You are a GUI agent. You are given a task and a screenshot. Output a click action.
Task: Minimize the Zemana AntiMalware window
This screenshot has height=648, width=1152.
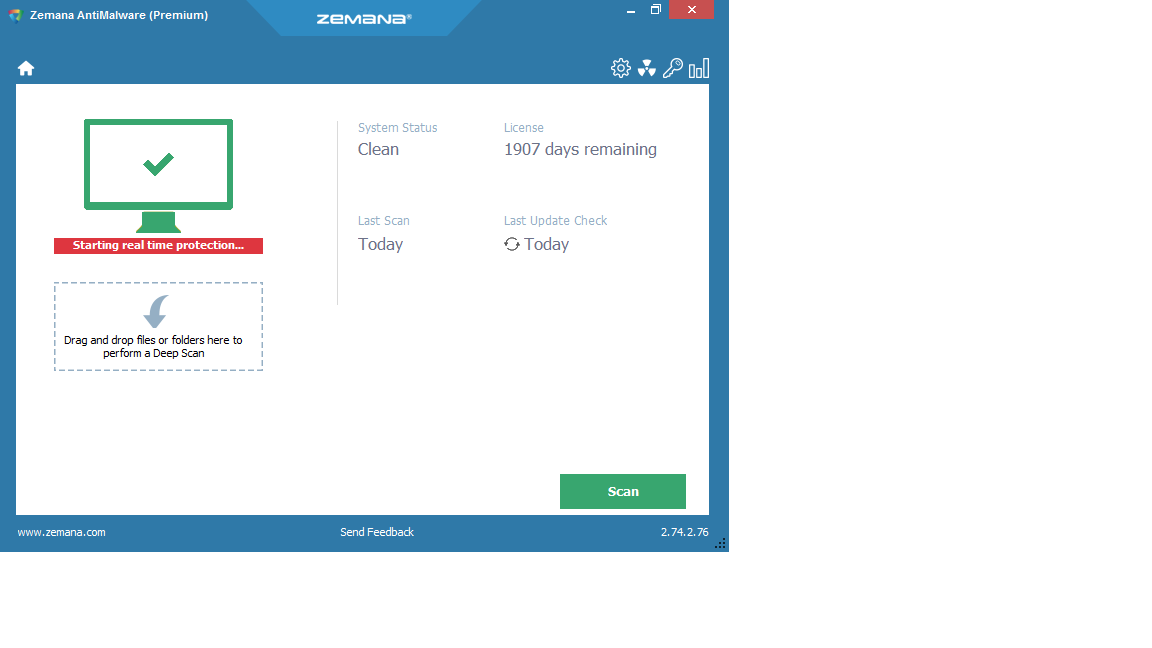point(630,10)
